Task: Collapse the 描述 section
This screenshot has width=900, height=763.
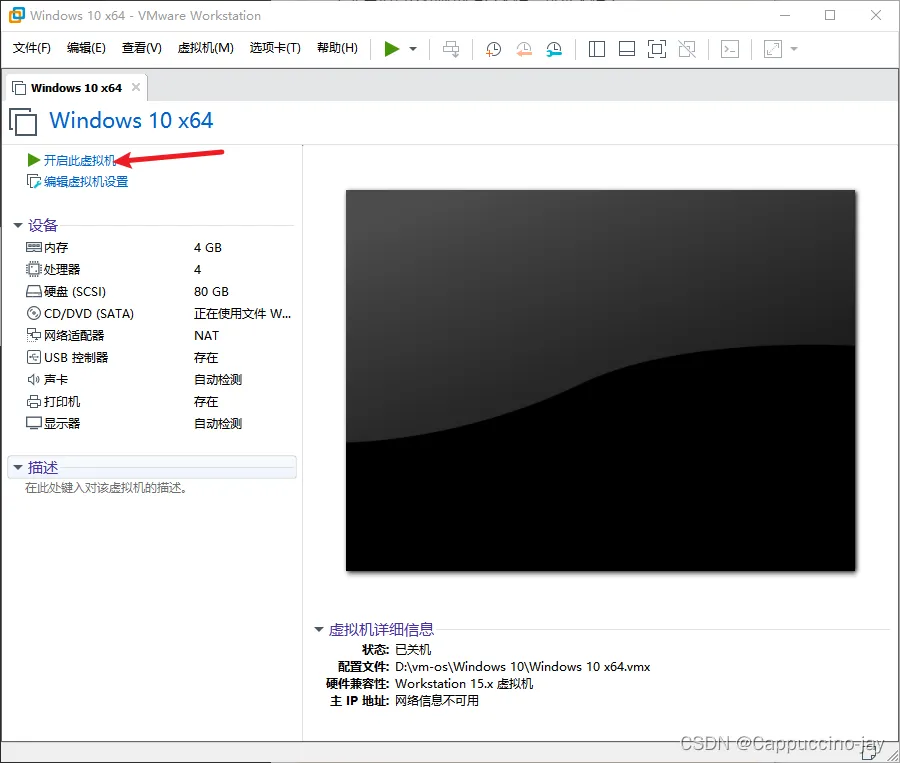Action: pyautogui.click(x=18, y=467)
